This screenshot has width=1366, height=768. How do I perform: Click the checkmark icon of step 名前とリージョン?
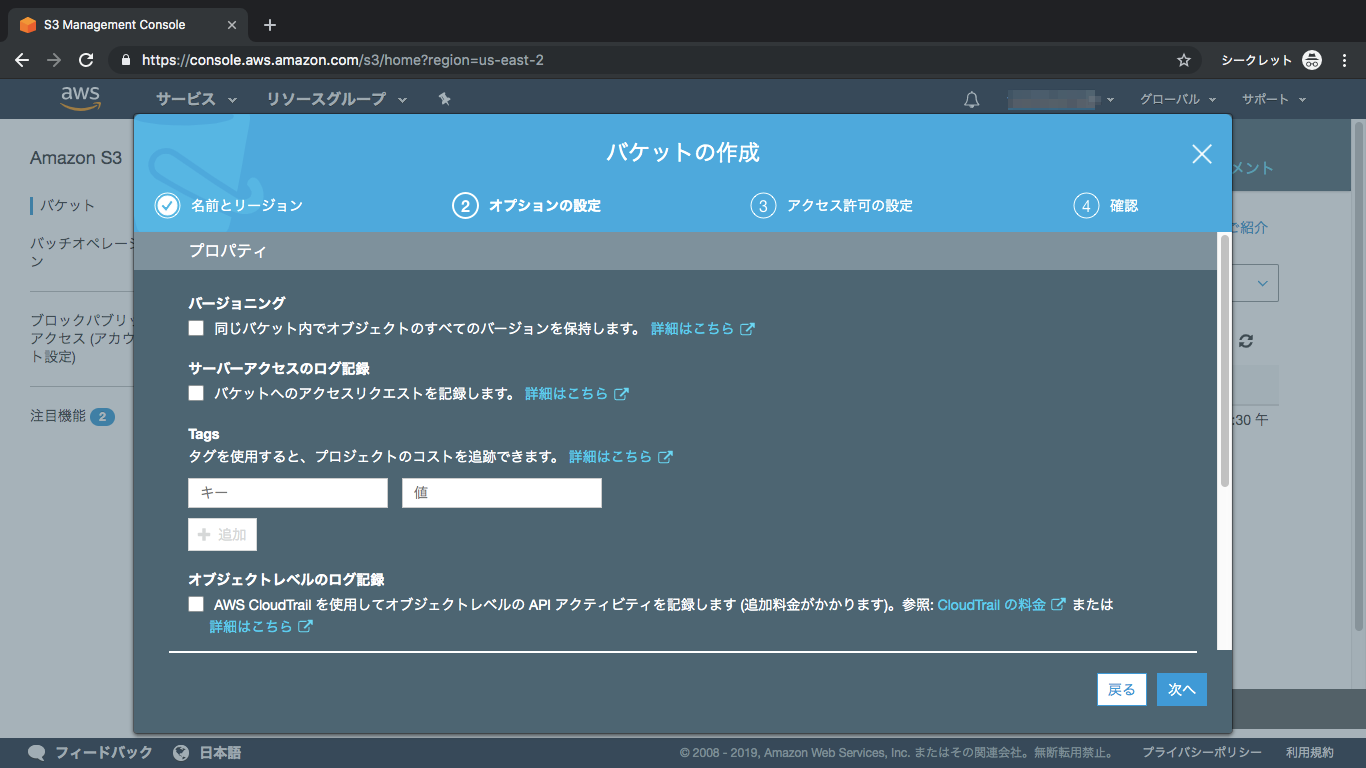point(167,205)
